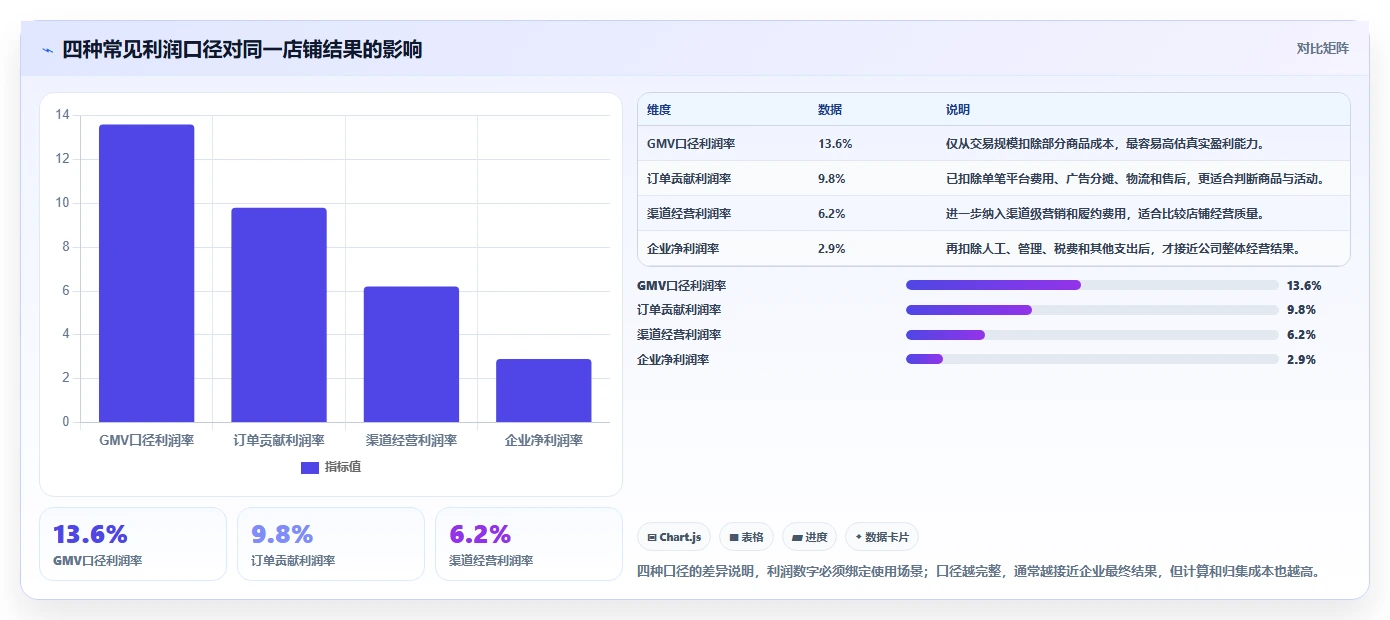The height and width of the screenshot is (620, 1390).
Task: Click the 6.2% table data cell
Action: (x=832, y=214)
